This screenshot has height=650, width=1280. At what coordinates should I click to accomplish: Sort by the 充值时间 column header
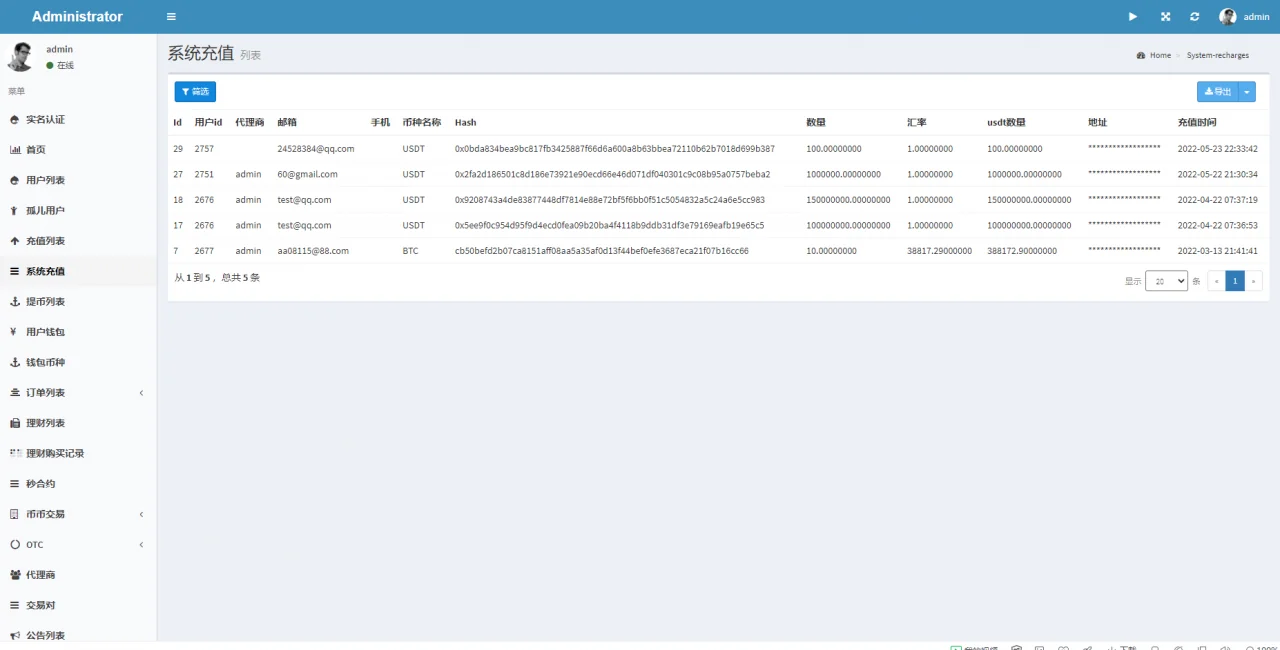pyautogui.click(x=1197, y=123)
